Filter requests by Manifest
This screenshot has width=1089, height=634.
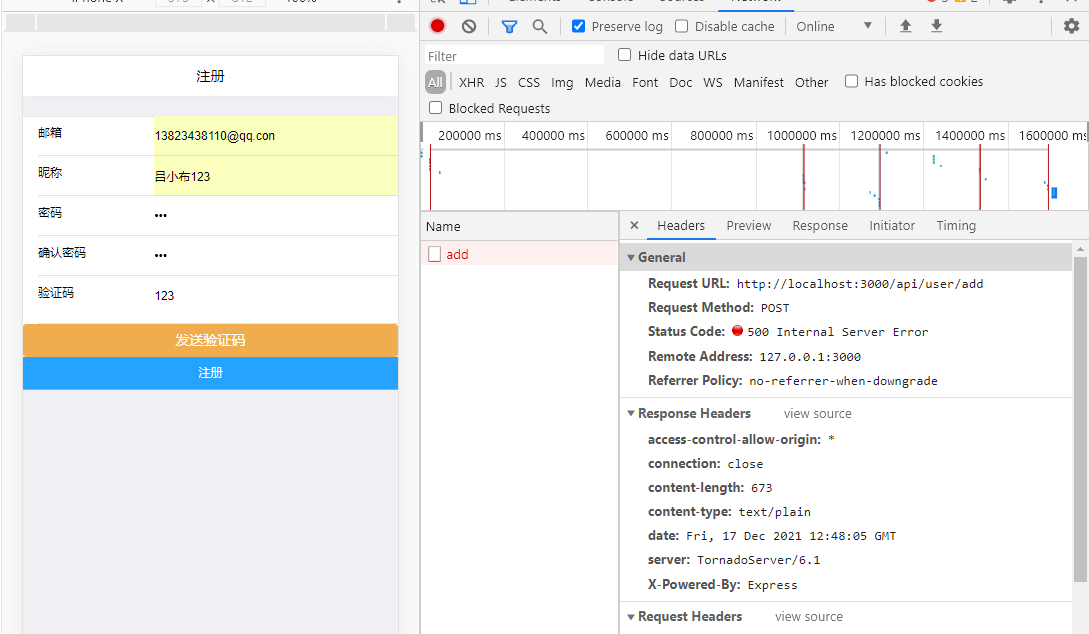(x=758, y=83)
